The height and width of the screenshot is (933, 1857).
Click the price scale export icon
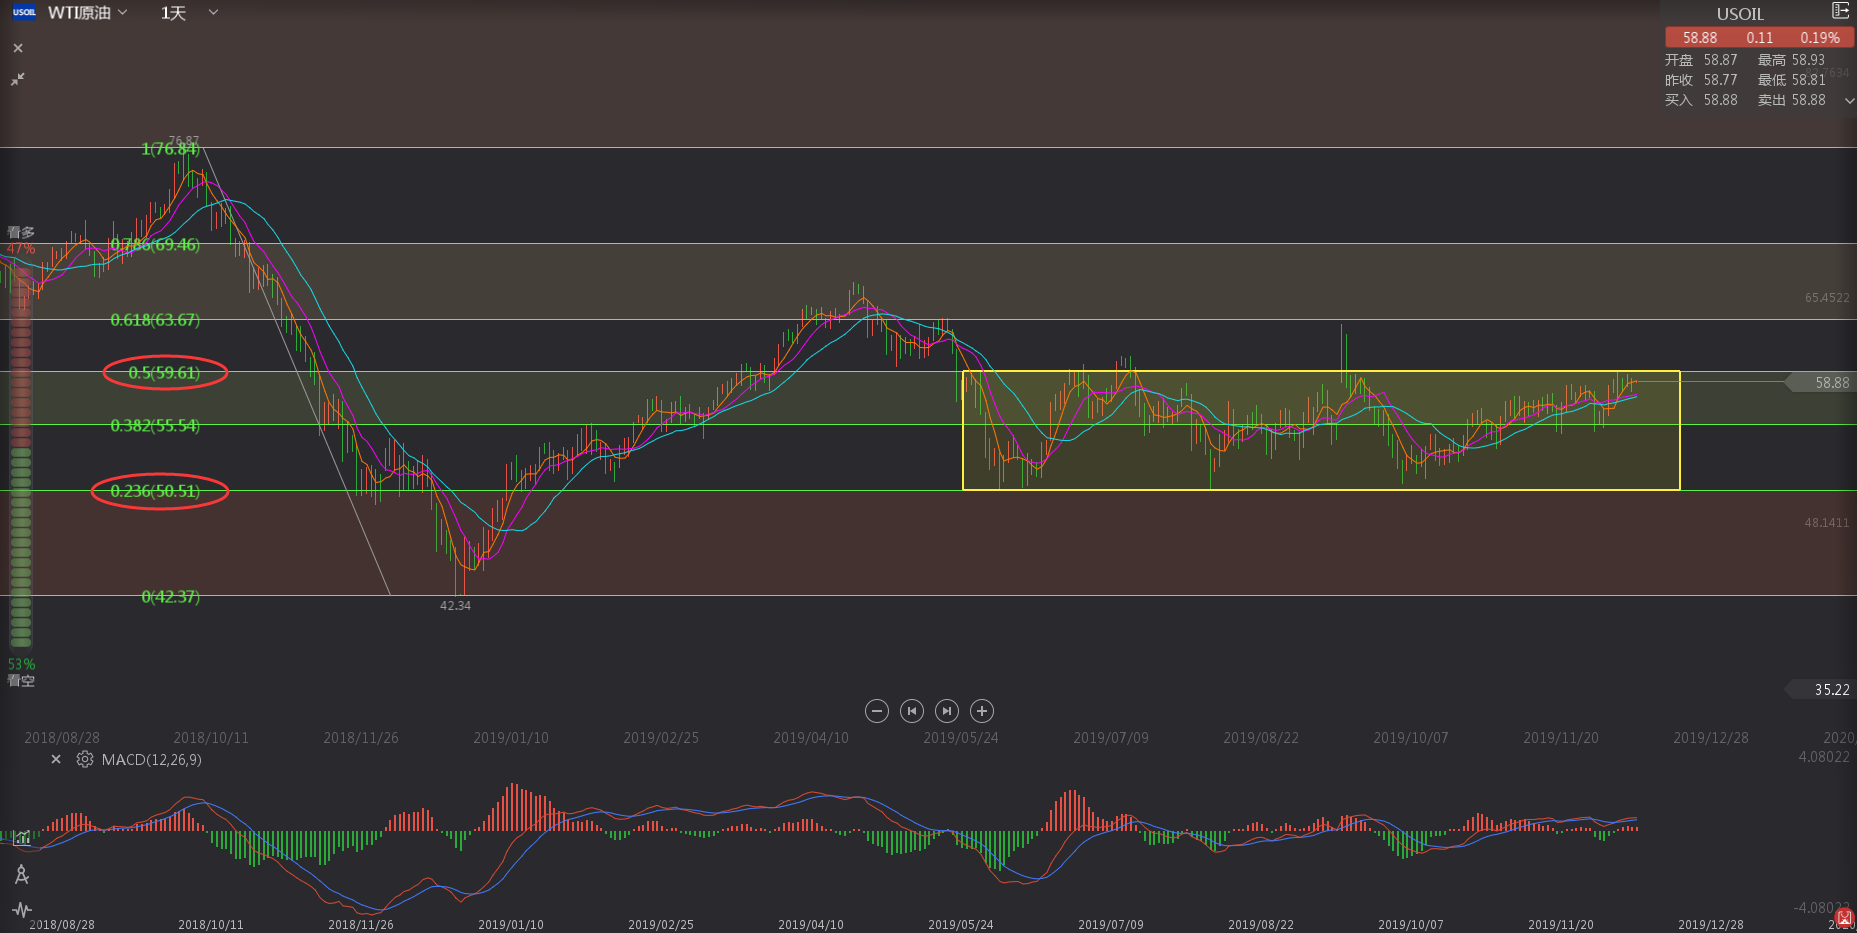tap(1840, 11)
